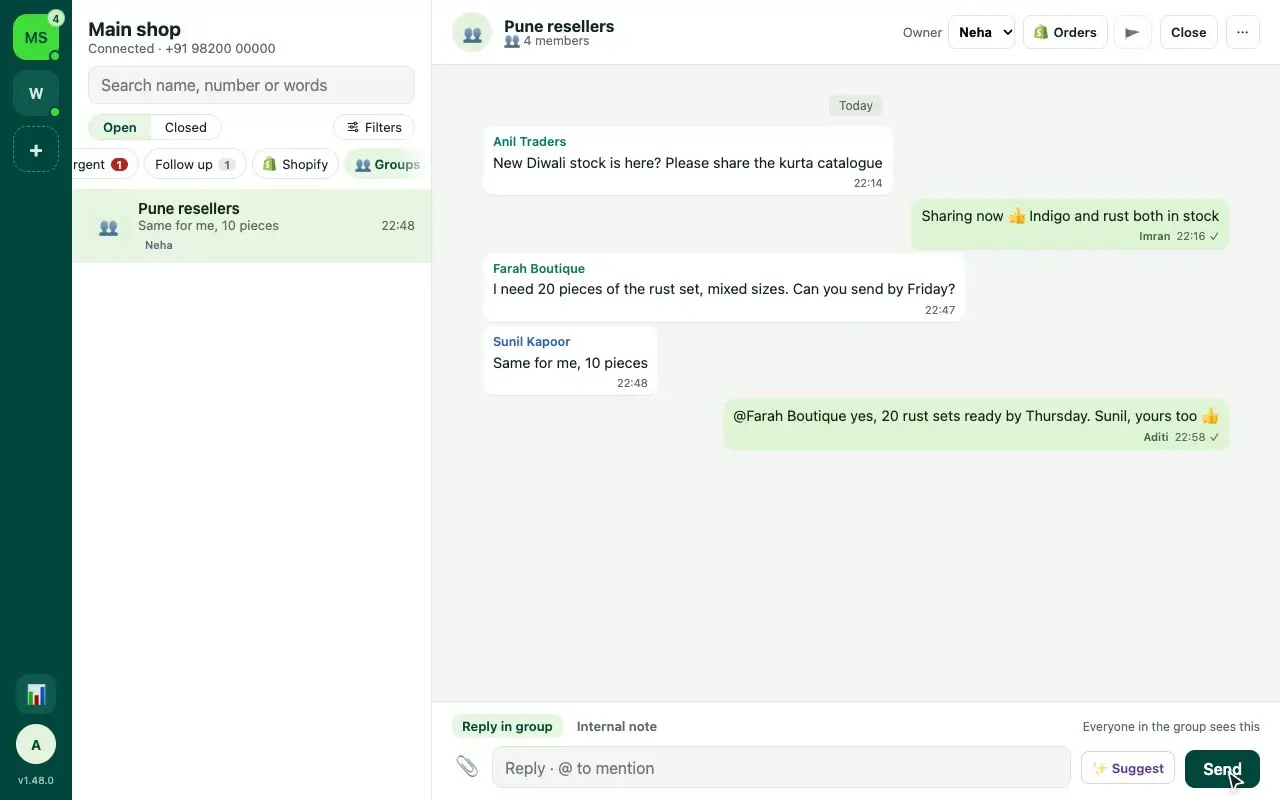Click the version v1.48.0 label
Image resolution: width=1280 pixels, height=800 pixels.
[x=36, y=780]
